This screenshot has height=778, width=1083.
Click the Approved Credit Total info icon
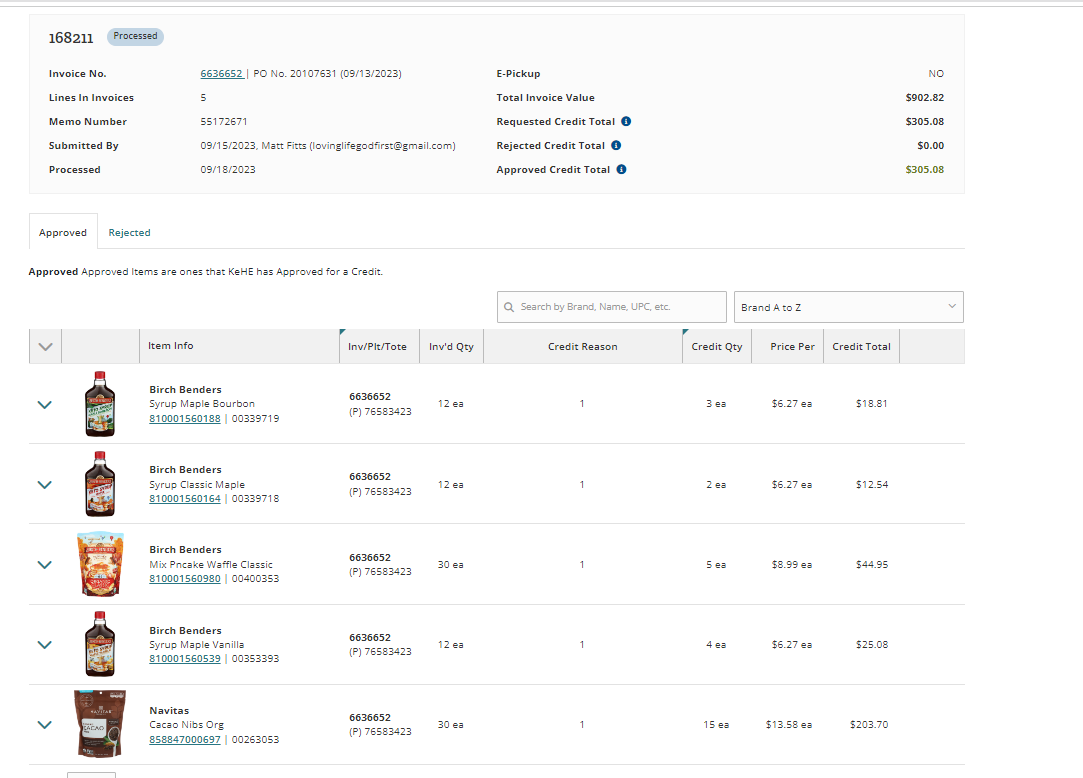622,169
